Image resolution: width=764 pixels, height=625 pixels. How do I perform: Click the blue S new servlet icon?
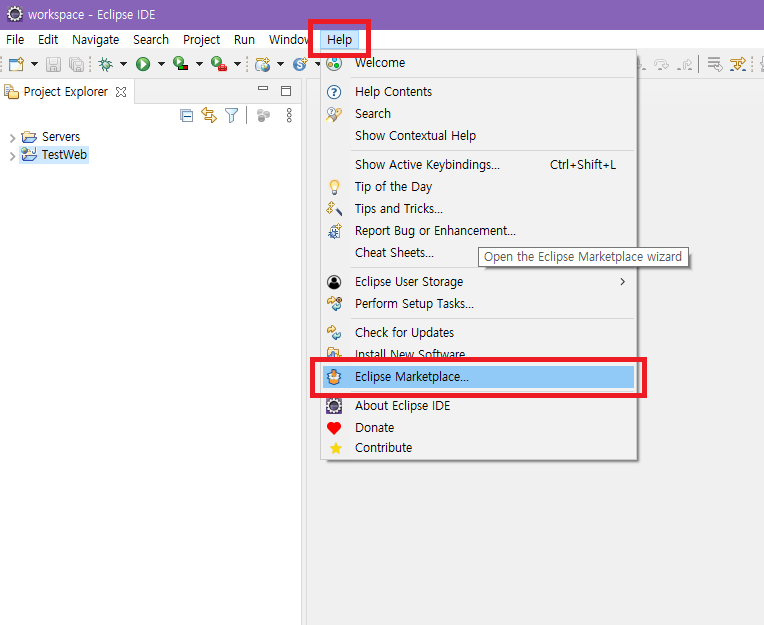coord(300,64)
